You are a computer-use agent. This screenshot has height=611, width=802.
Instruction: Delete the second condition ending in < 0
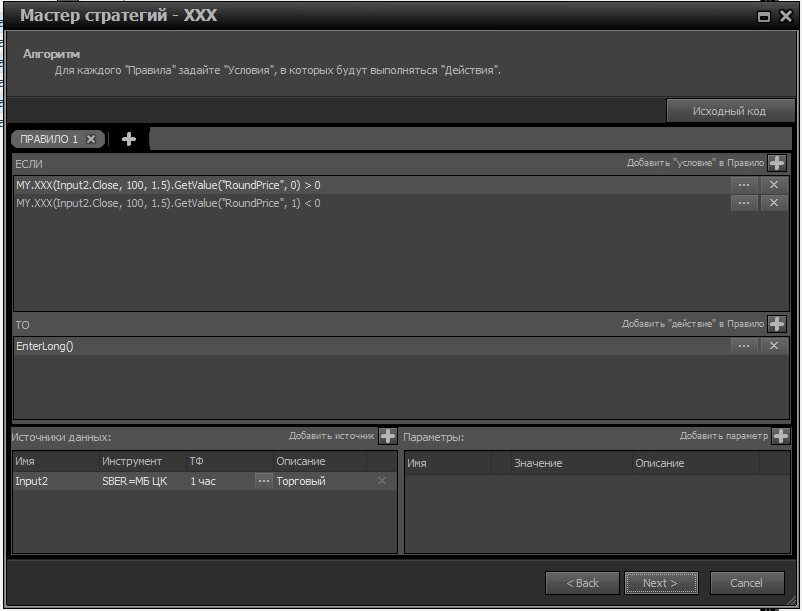pyautogui.click(x=773, y=203)
